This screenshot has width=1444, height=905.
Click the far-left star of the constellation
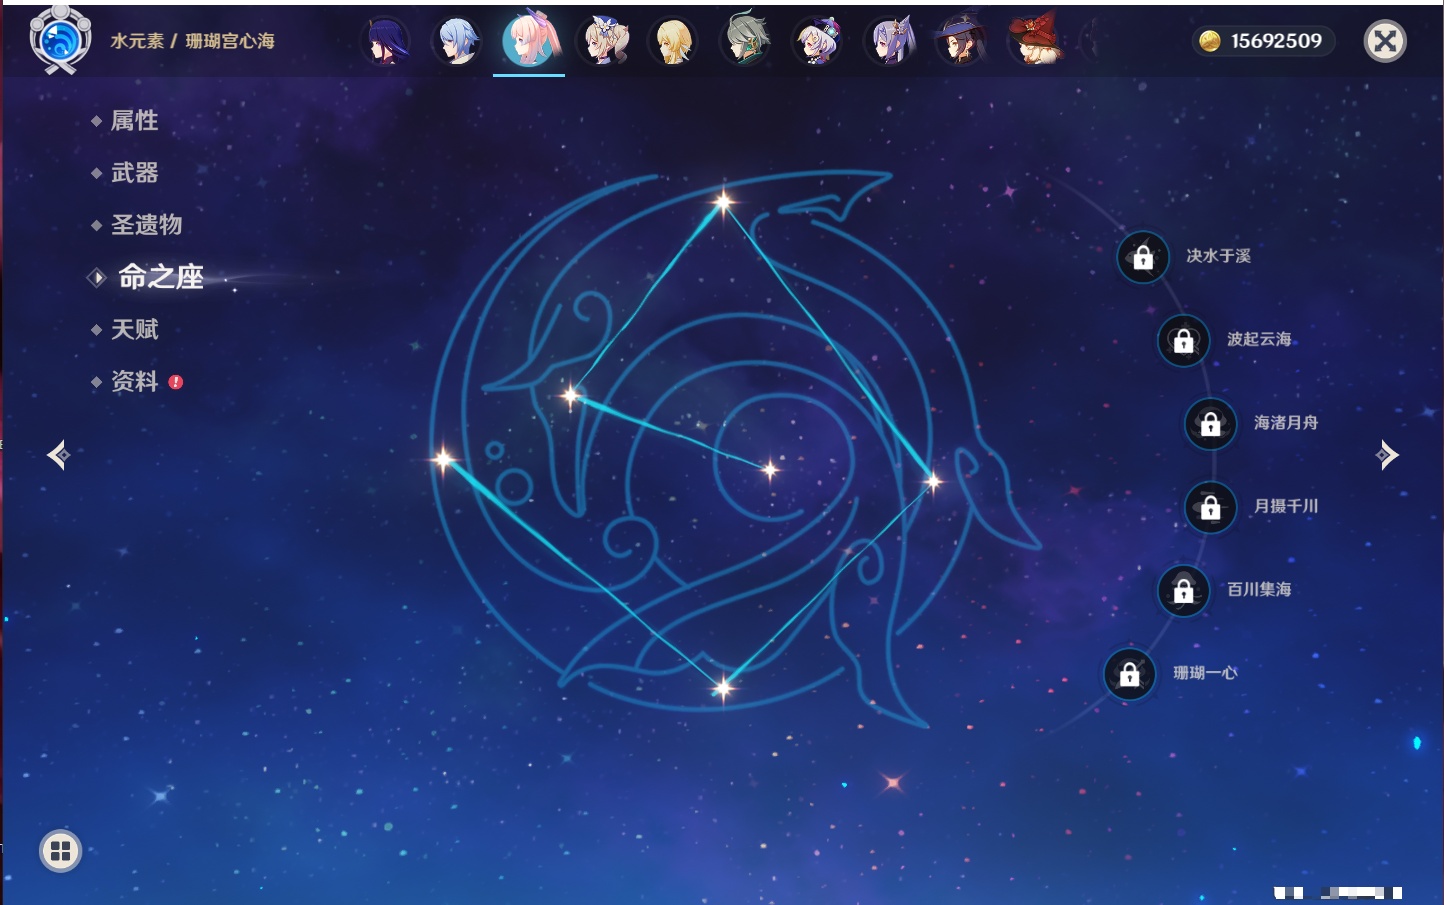(443, 459)
